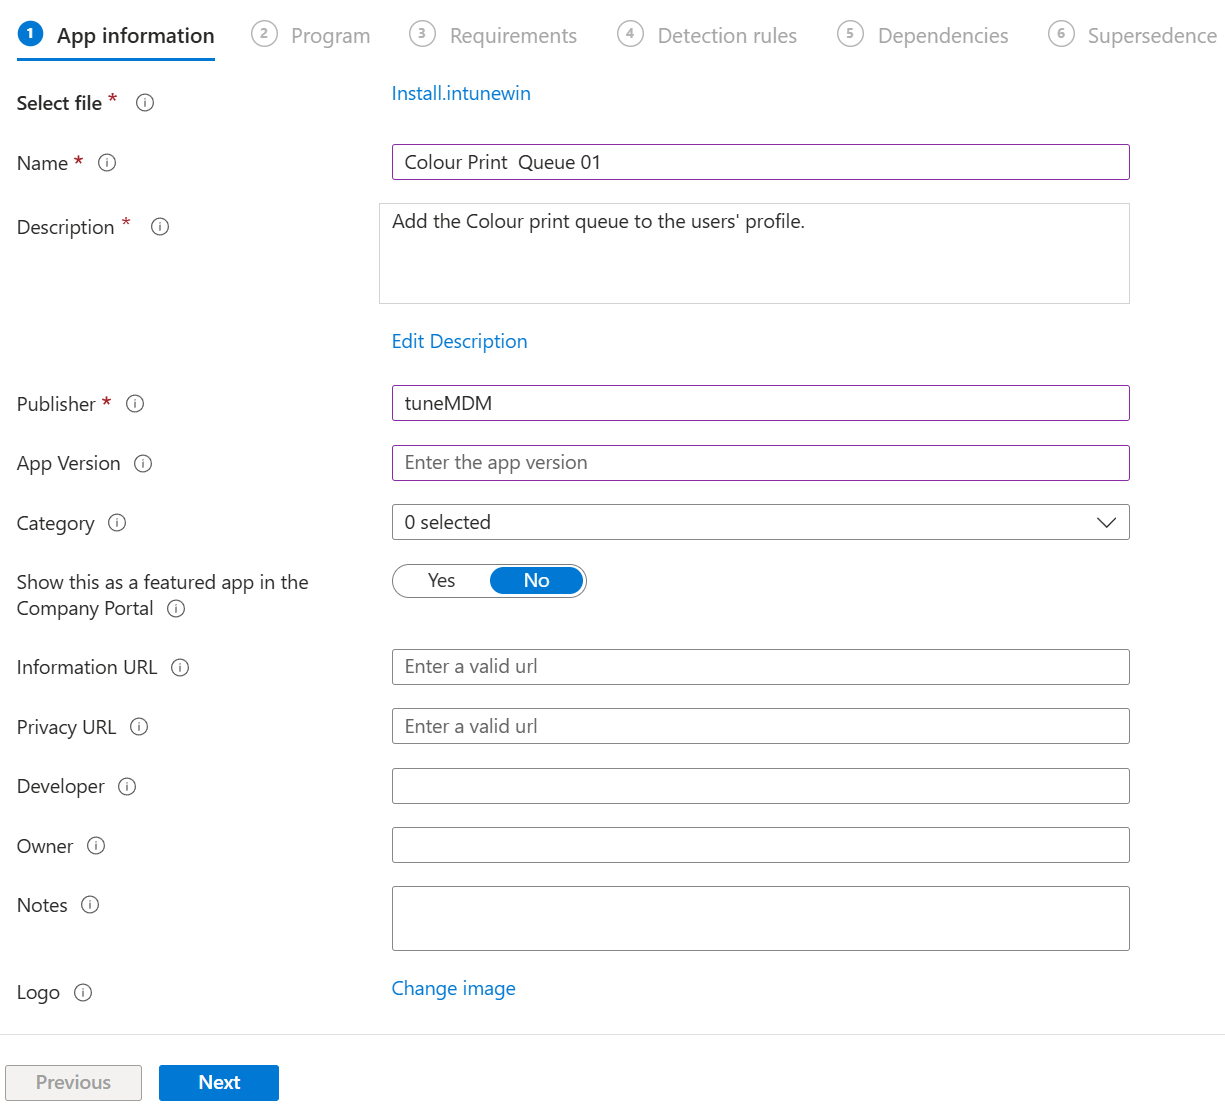Image resolution: width=1225 pixels, height=1114 pixels.
Task: Click the Next button
Action: click(219, 1083)
